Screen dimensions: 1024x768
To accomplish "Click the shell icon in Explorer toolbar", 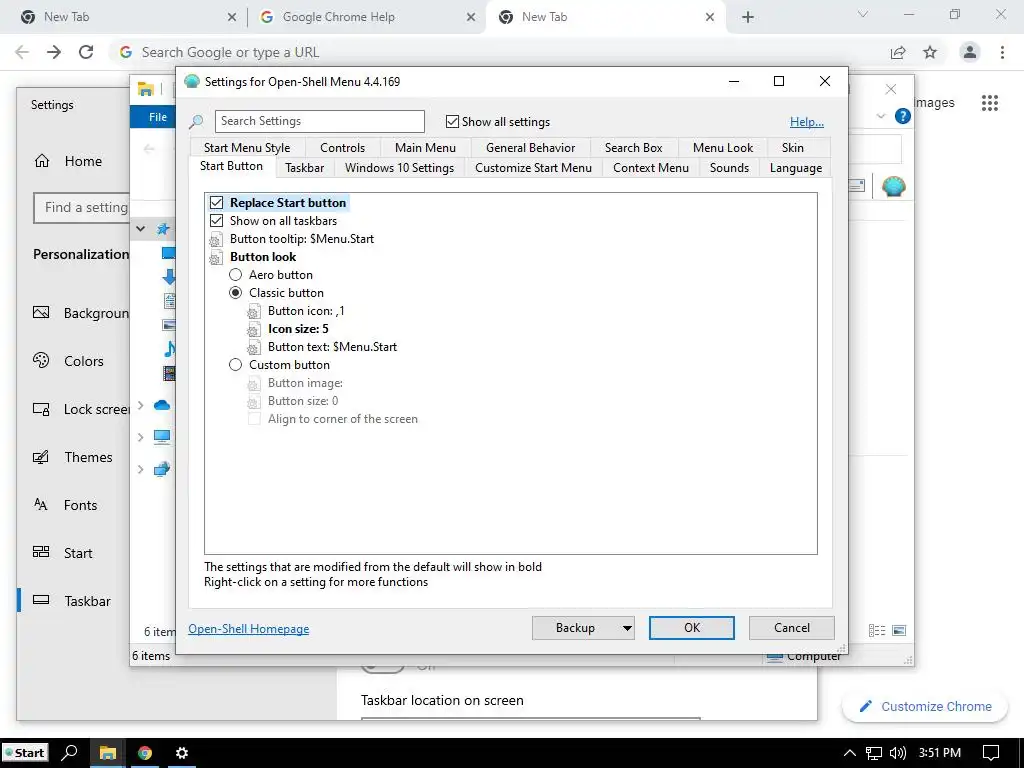I will point(893,187).
